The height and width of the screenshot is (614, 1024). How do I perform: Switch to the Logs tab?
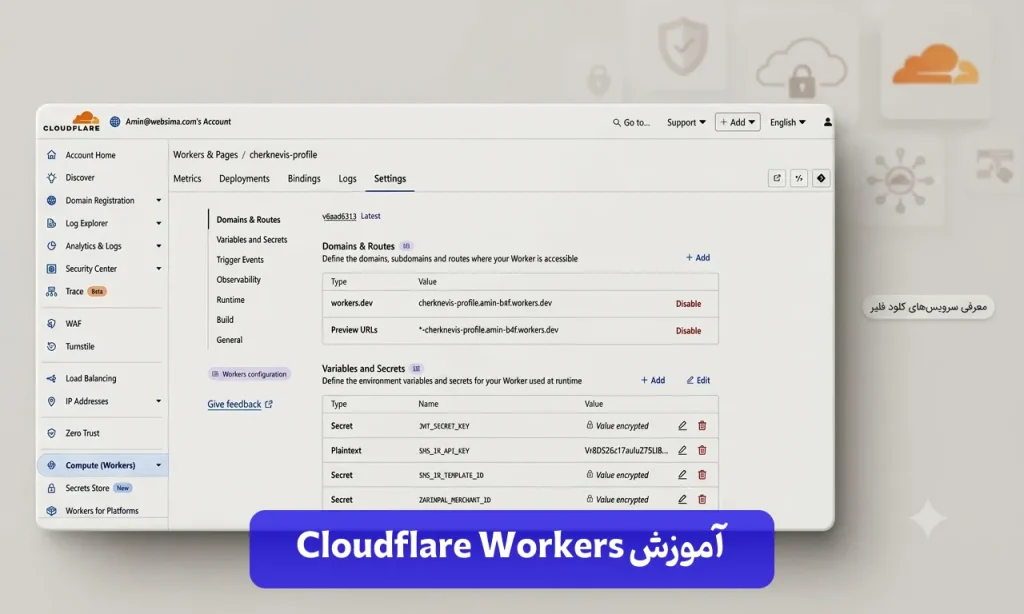pyautogui.click(x=347, y=178)
